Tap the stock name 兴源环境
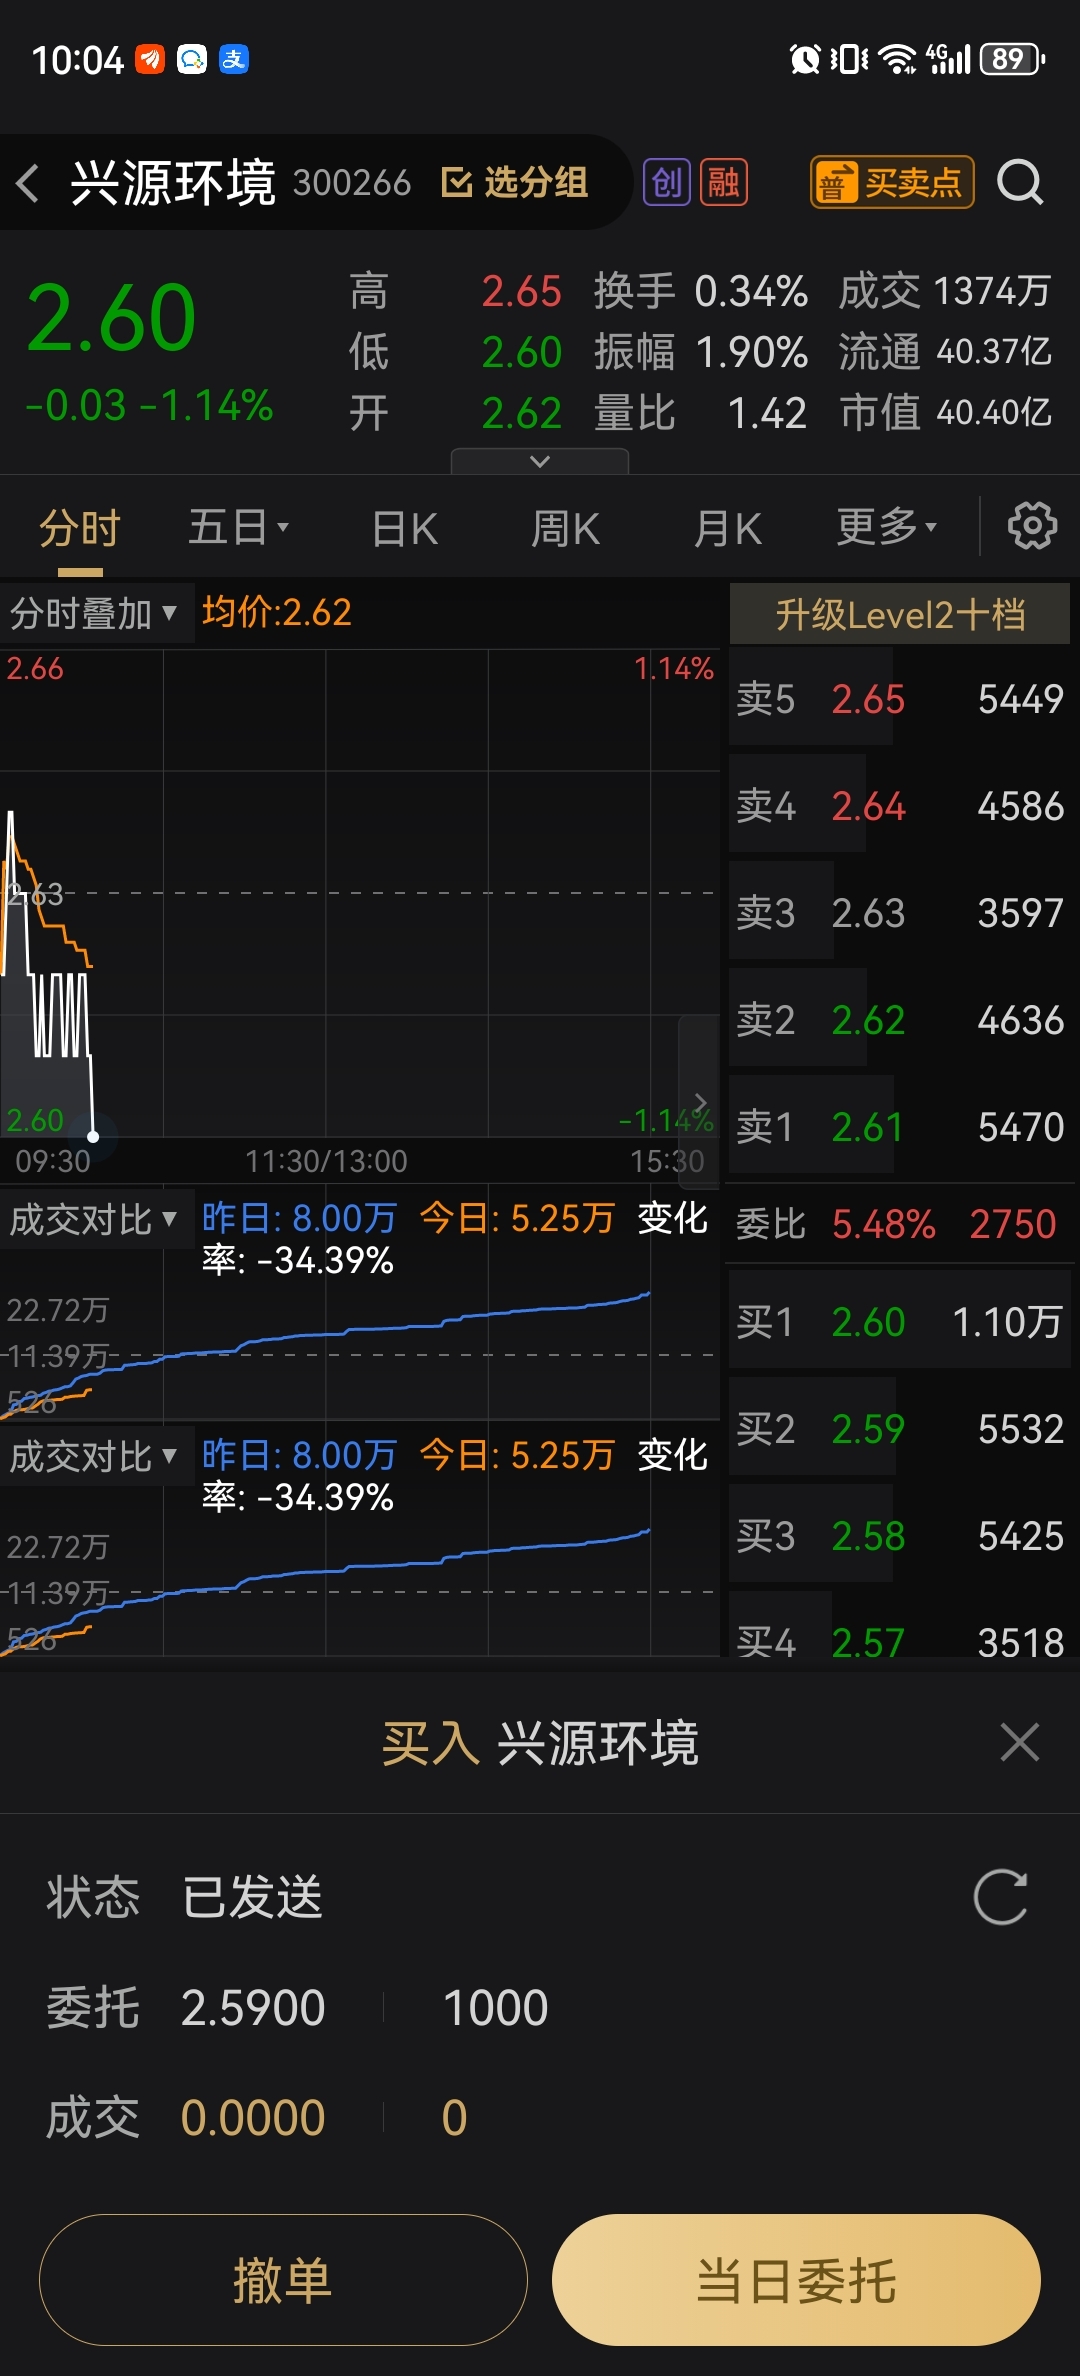The width and height of the screenshot is (1080, 2376). point(173,182)
